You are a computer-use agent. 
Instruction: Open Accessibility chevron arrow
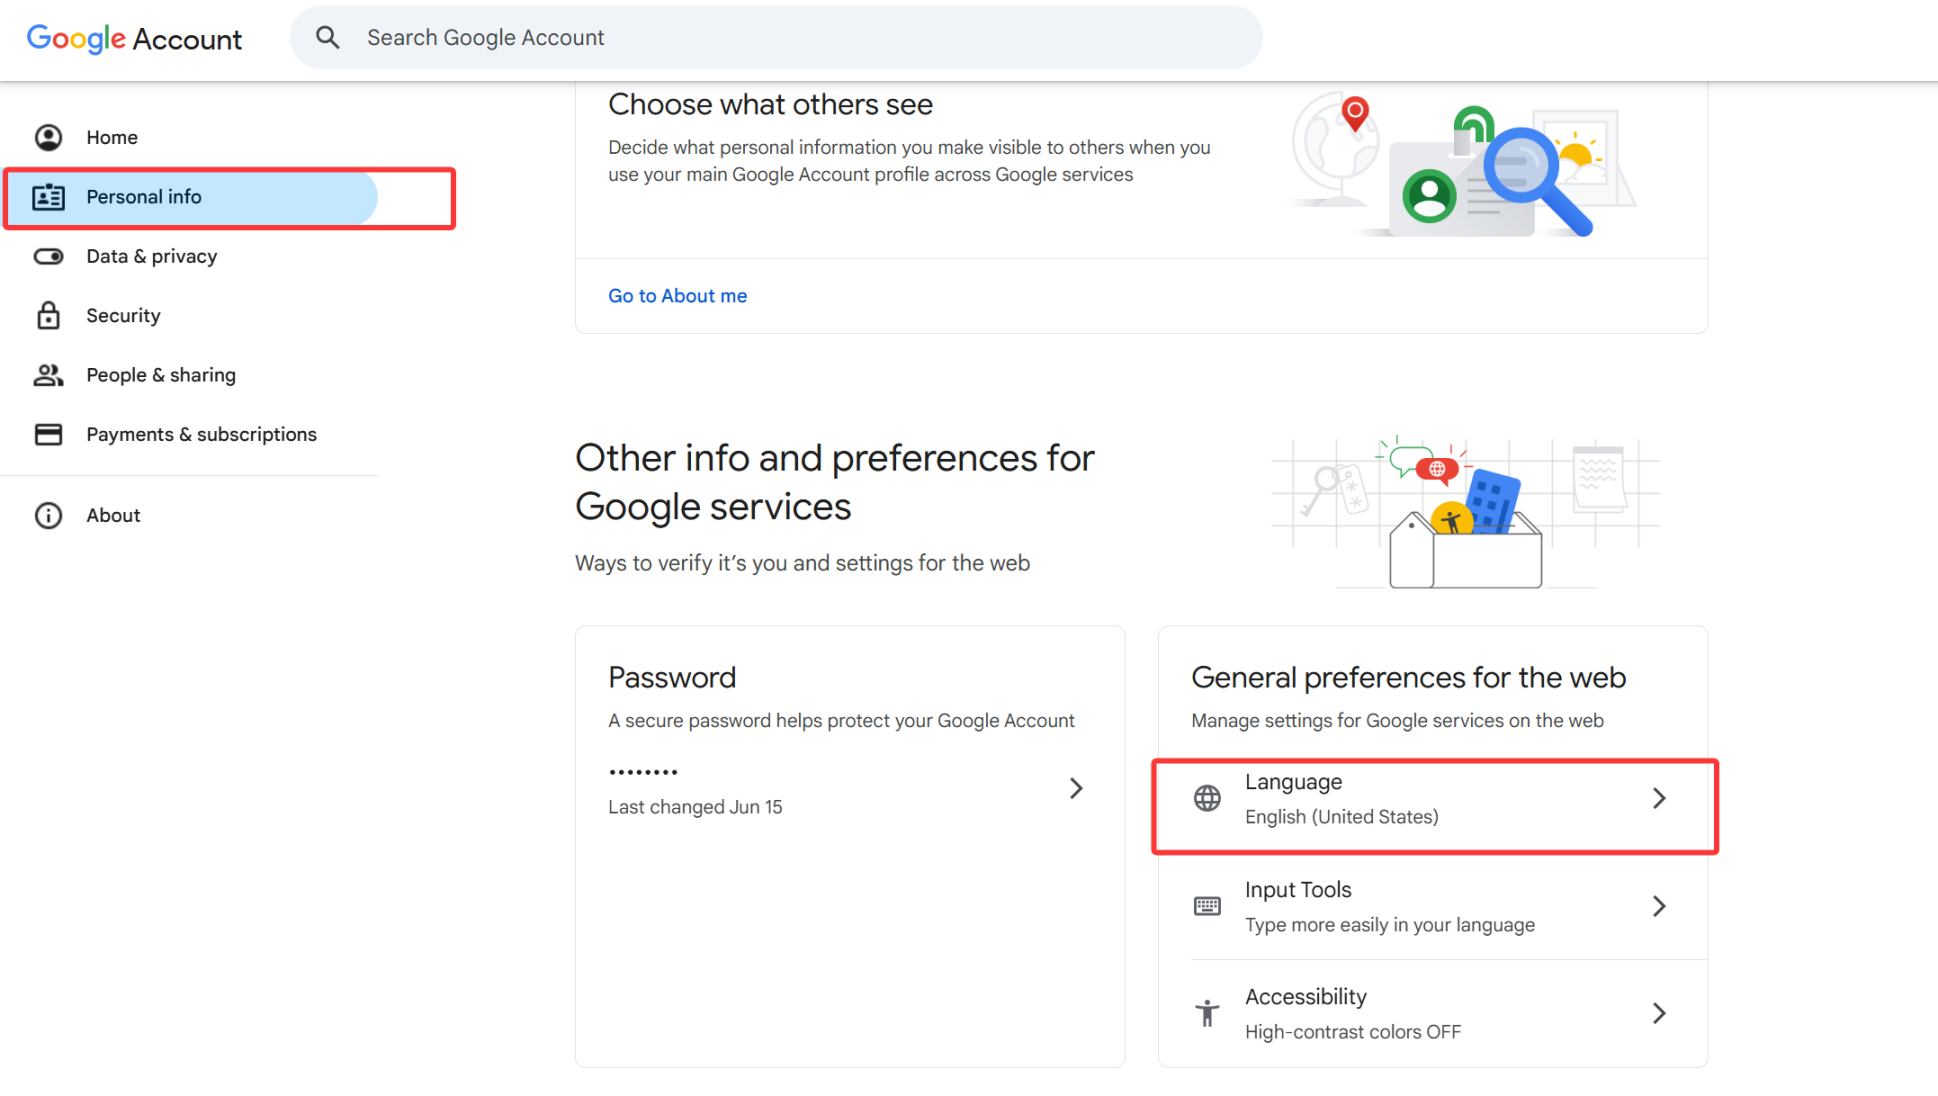[x=1659, y=1013]
